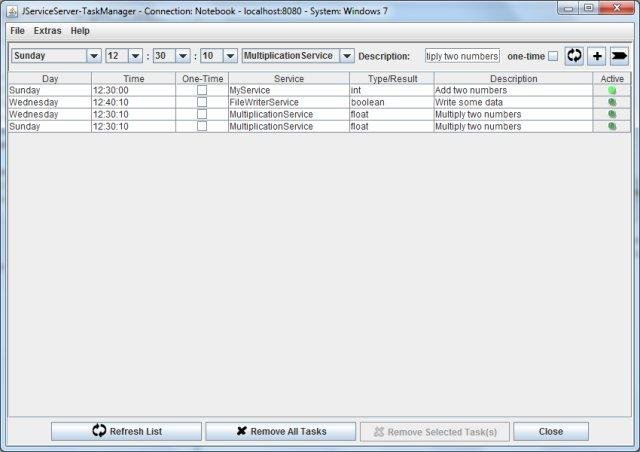The width and height of the screenshot is (640, 452).
Task: Select the 'Add two numbers' description cell
Action: (x=513, y=90)
